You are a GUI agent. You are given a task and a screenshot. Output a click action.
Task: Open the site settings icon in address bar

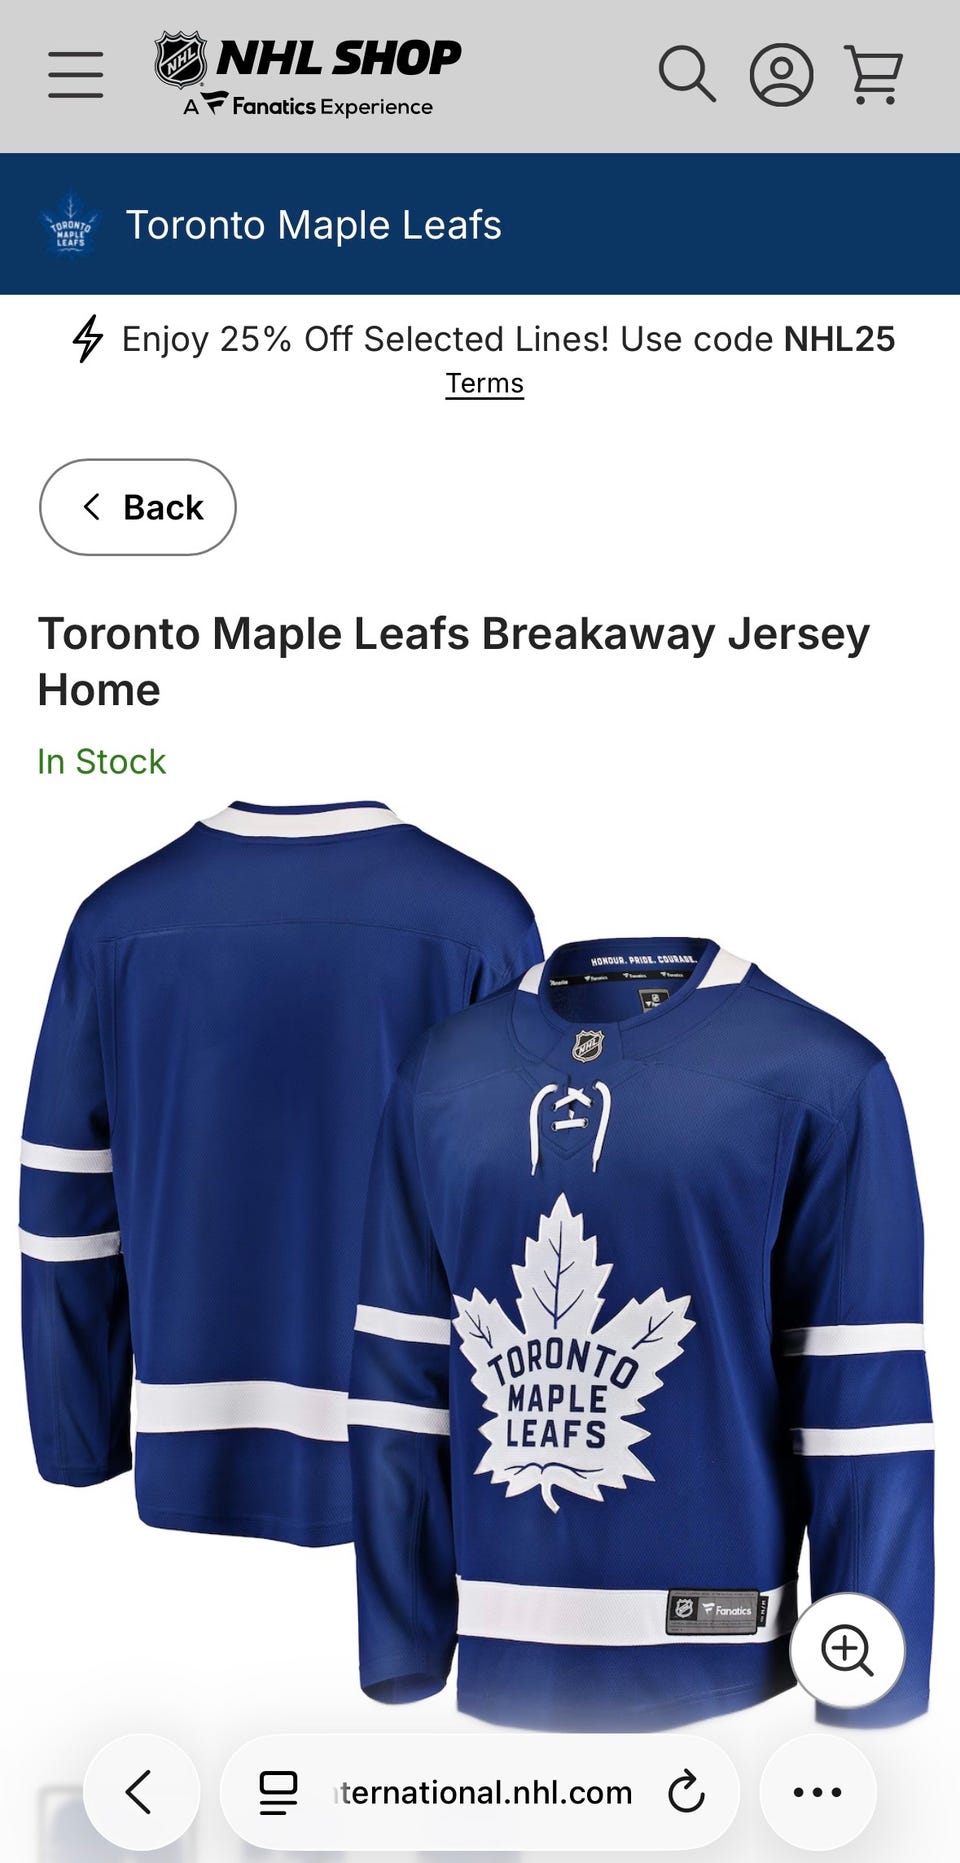(x=278, y=1792)
